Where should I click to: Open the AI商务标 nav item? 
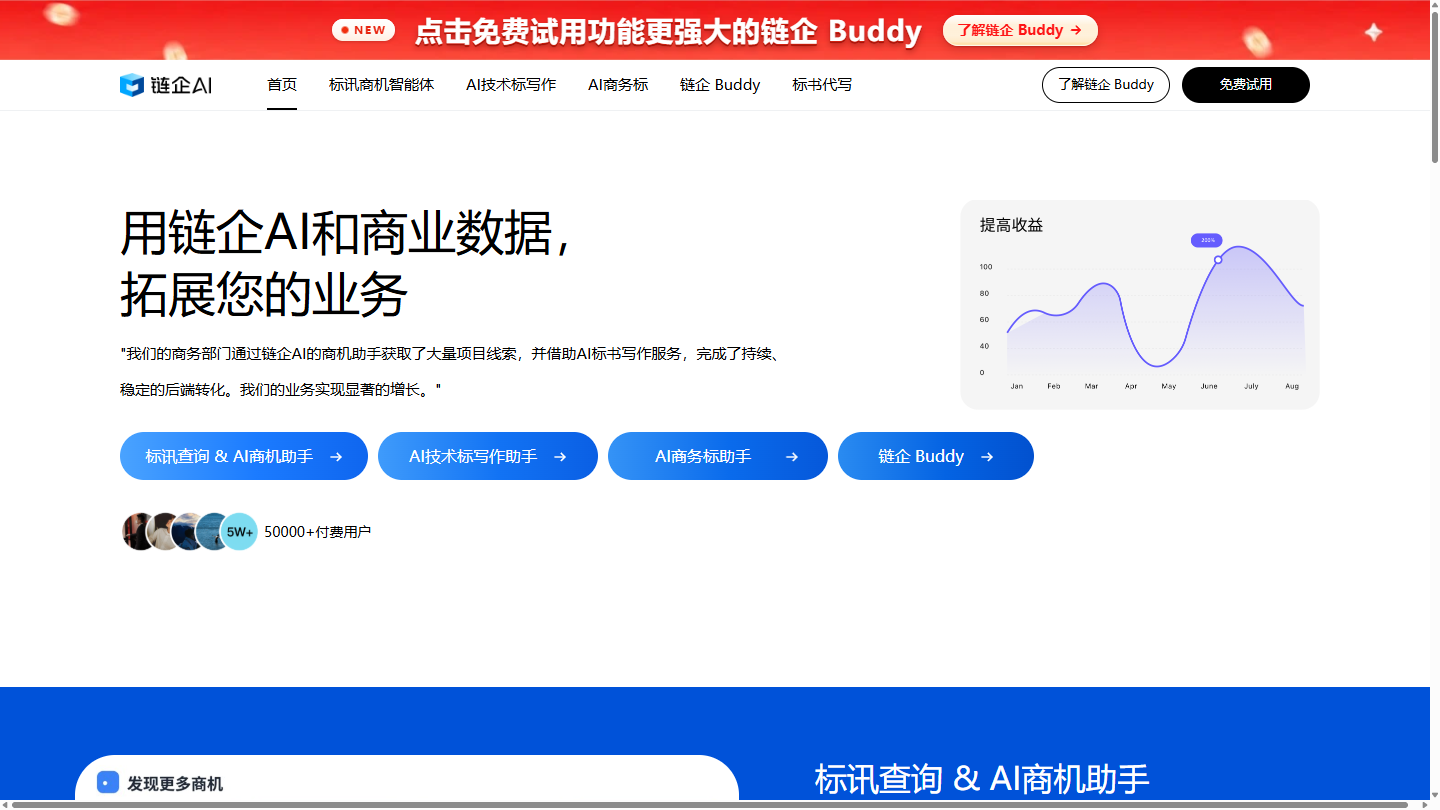pyautogui.click(x=618, y=85)
